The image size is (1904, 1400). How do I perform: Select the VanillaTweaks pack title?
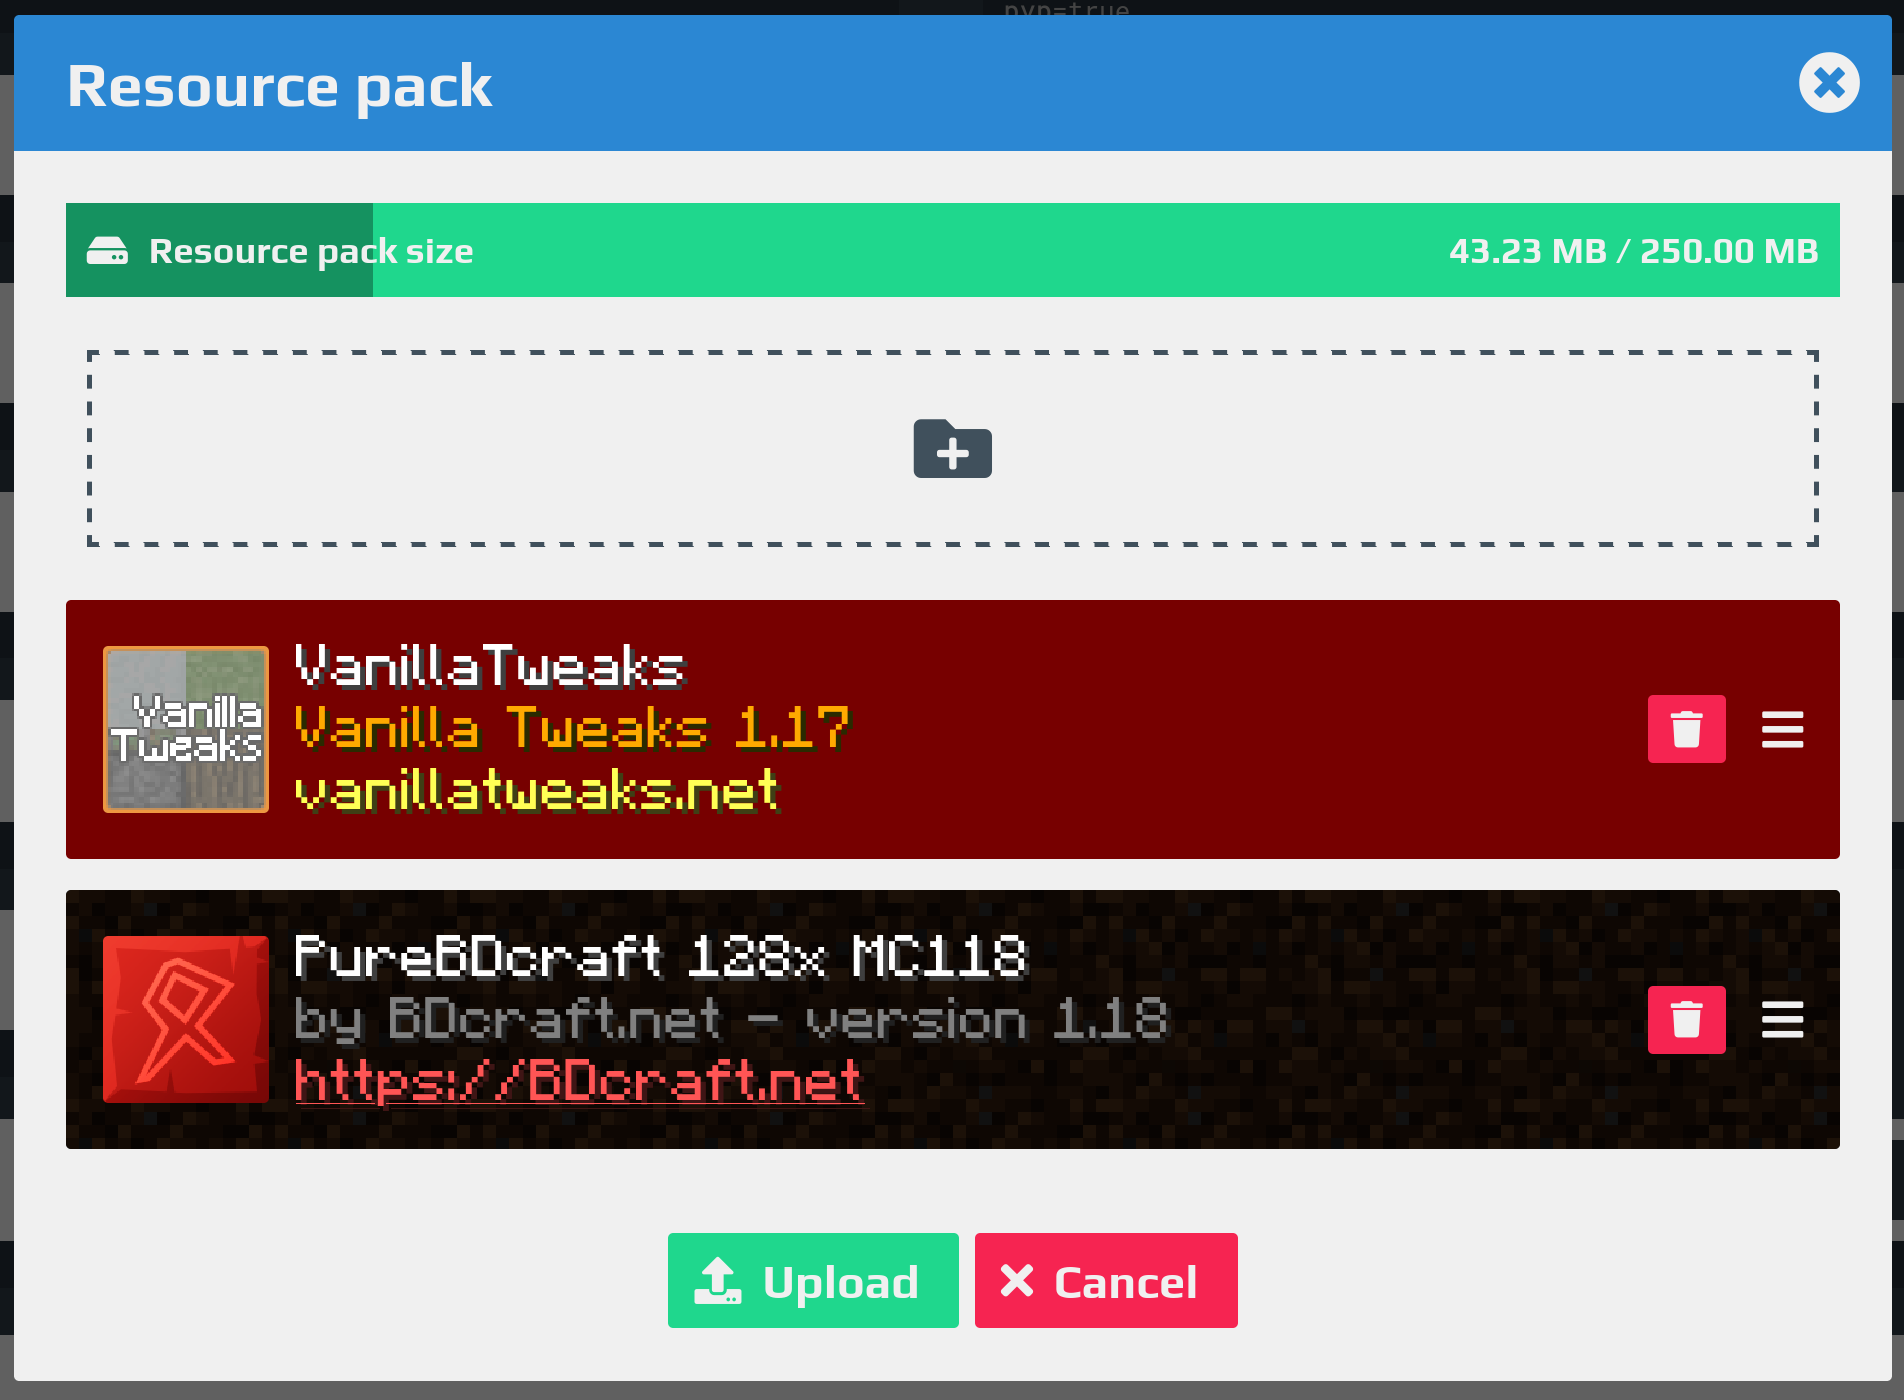[490, 666]
